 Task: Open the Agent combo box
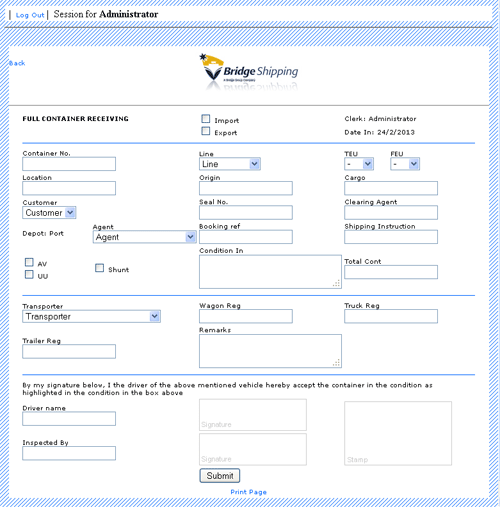pos(144,237)
